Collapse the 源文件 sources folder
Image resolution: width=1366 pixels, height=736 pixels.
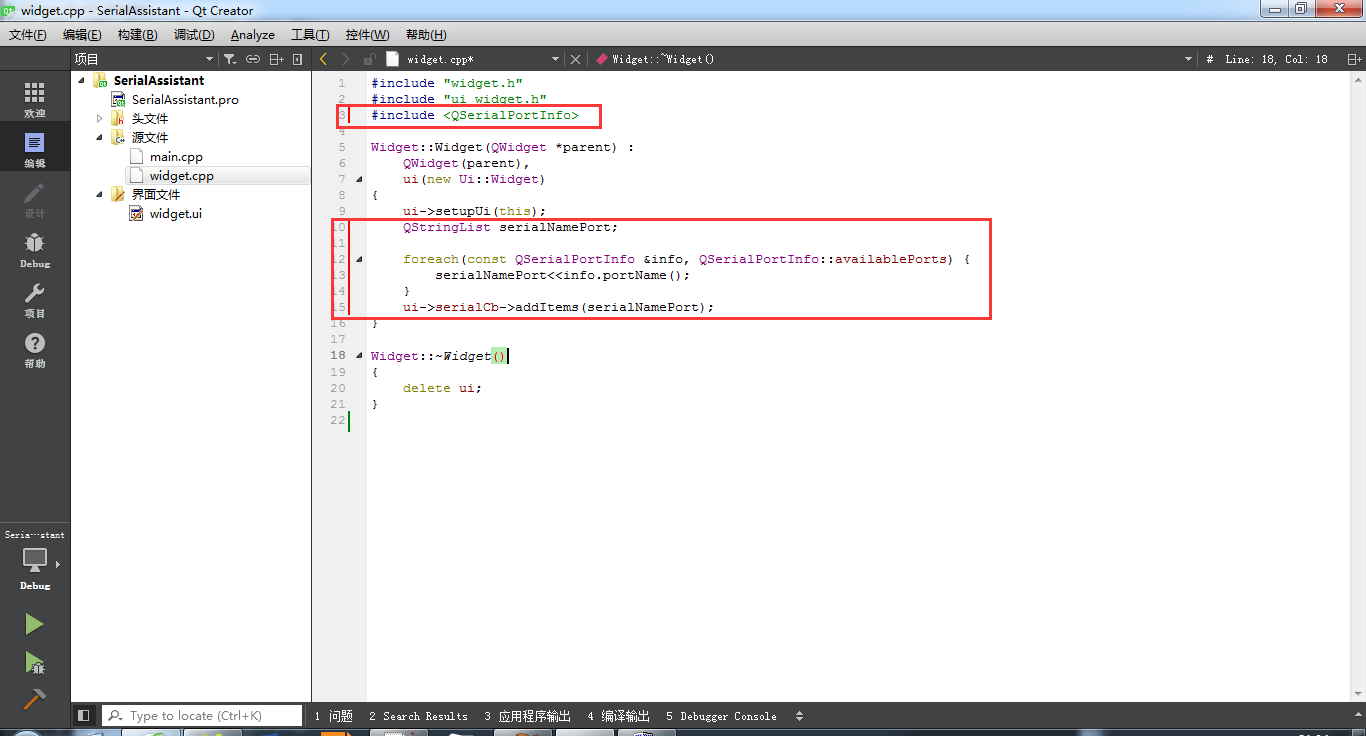pos(99,138)
